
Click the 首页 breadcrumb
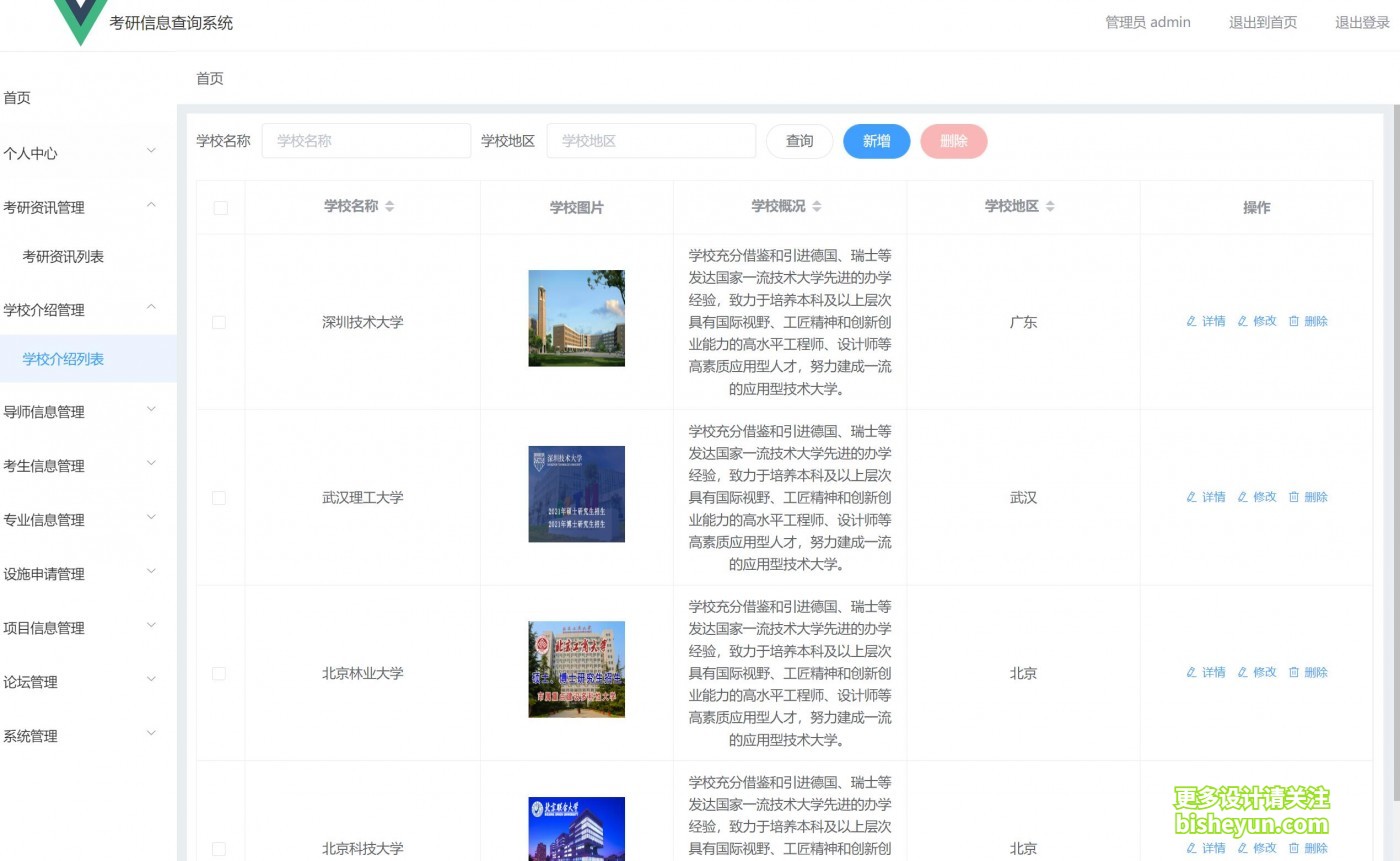(x=210, y=78)
